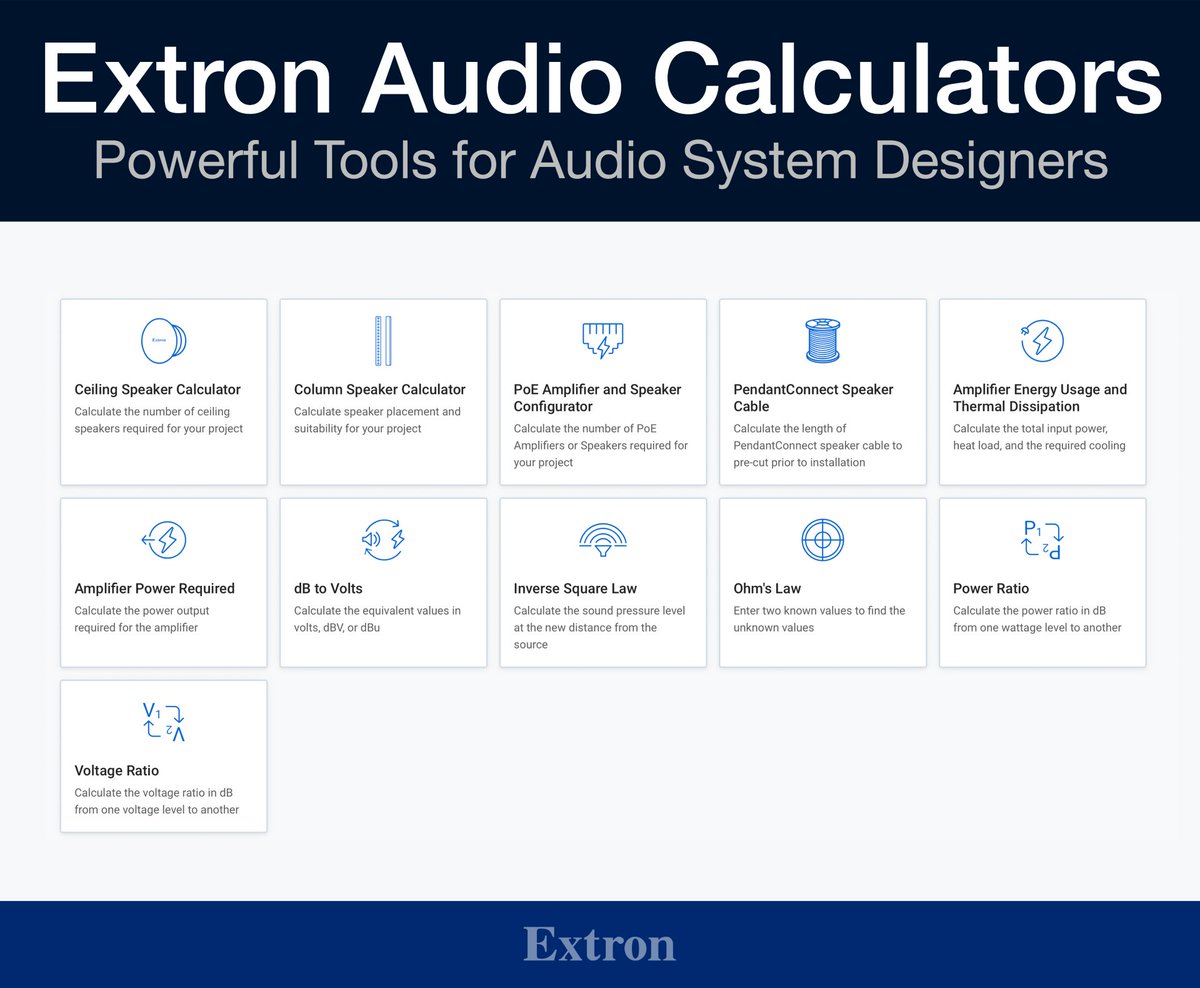
Task: Click 'Enter two known values' description
Action: click(x=820, y=619)
